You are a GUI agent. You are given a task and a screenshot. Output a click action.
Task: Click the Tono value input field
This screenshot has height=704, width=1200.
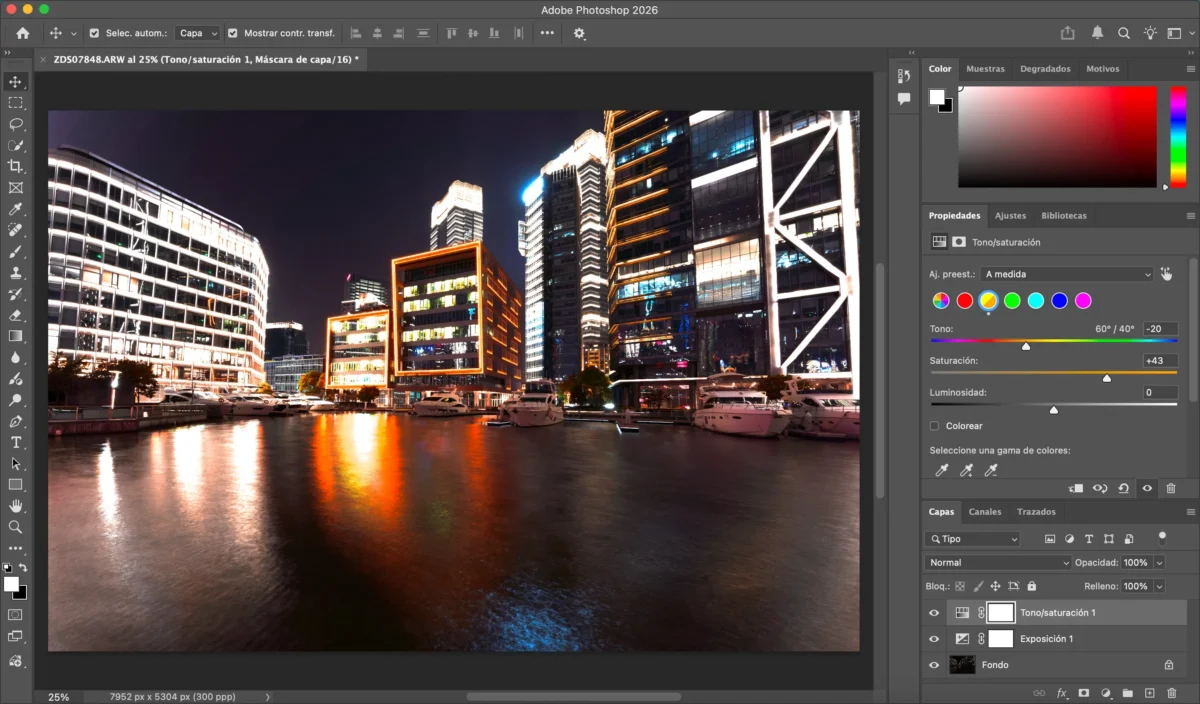(1160, 329)
